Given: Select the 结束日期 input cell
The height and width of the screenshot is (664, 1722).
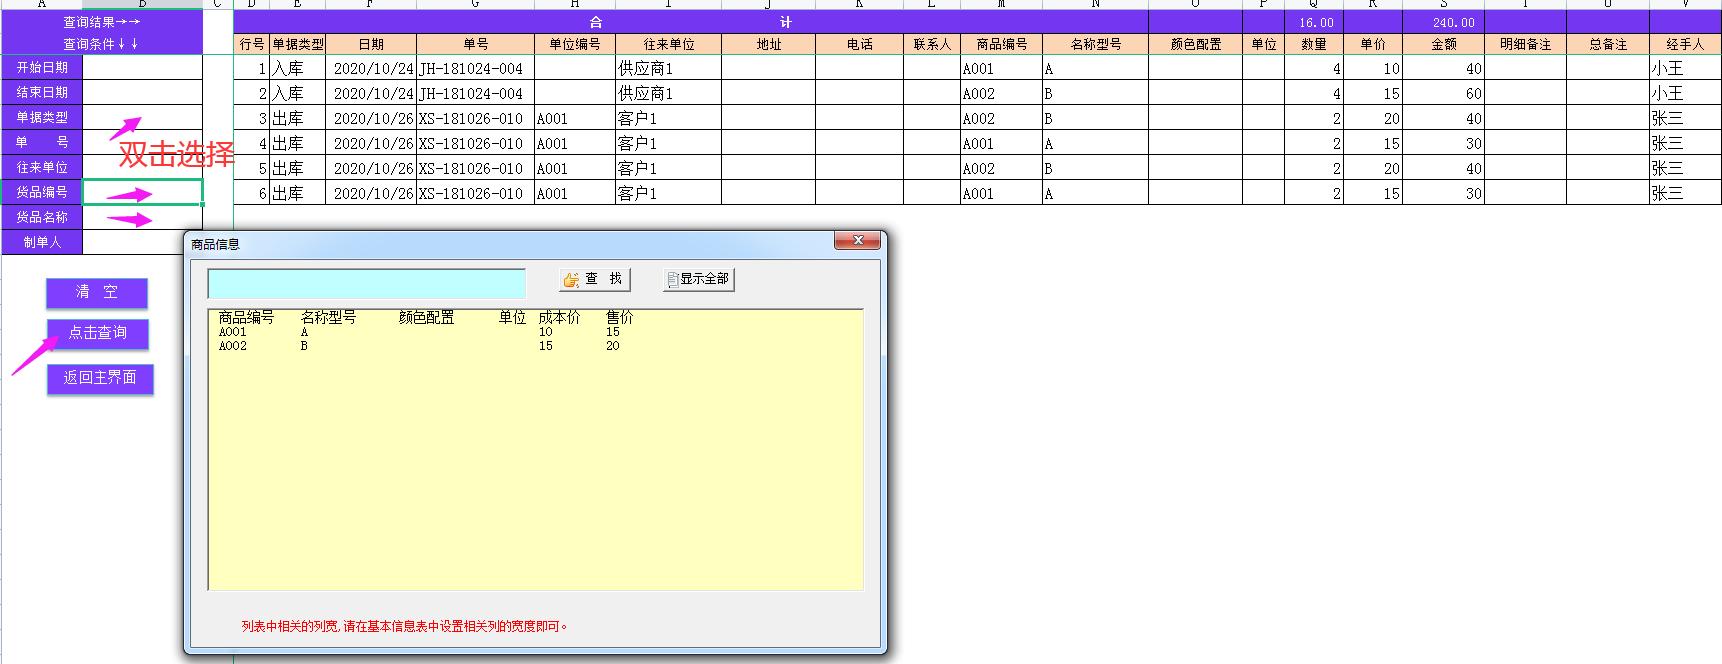Looking at the screenshot, I should (142, 92).
